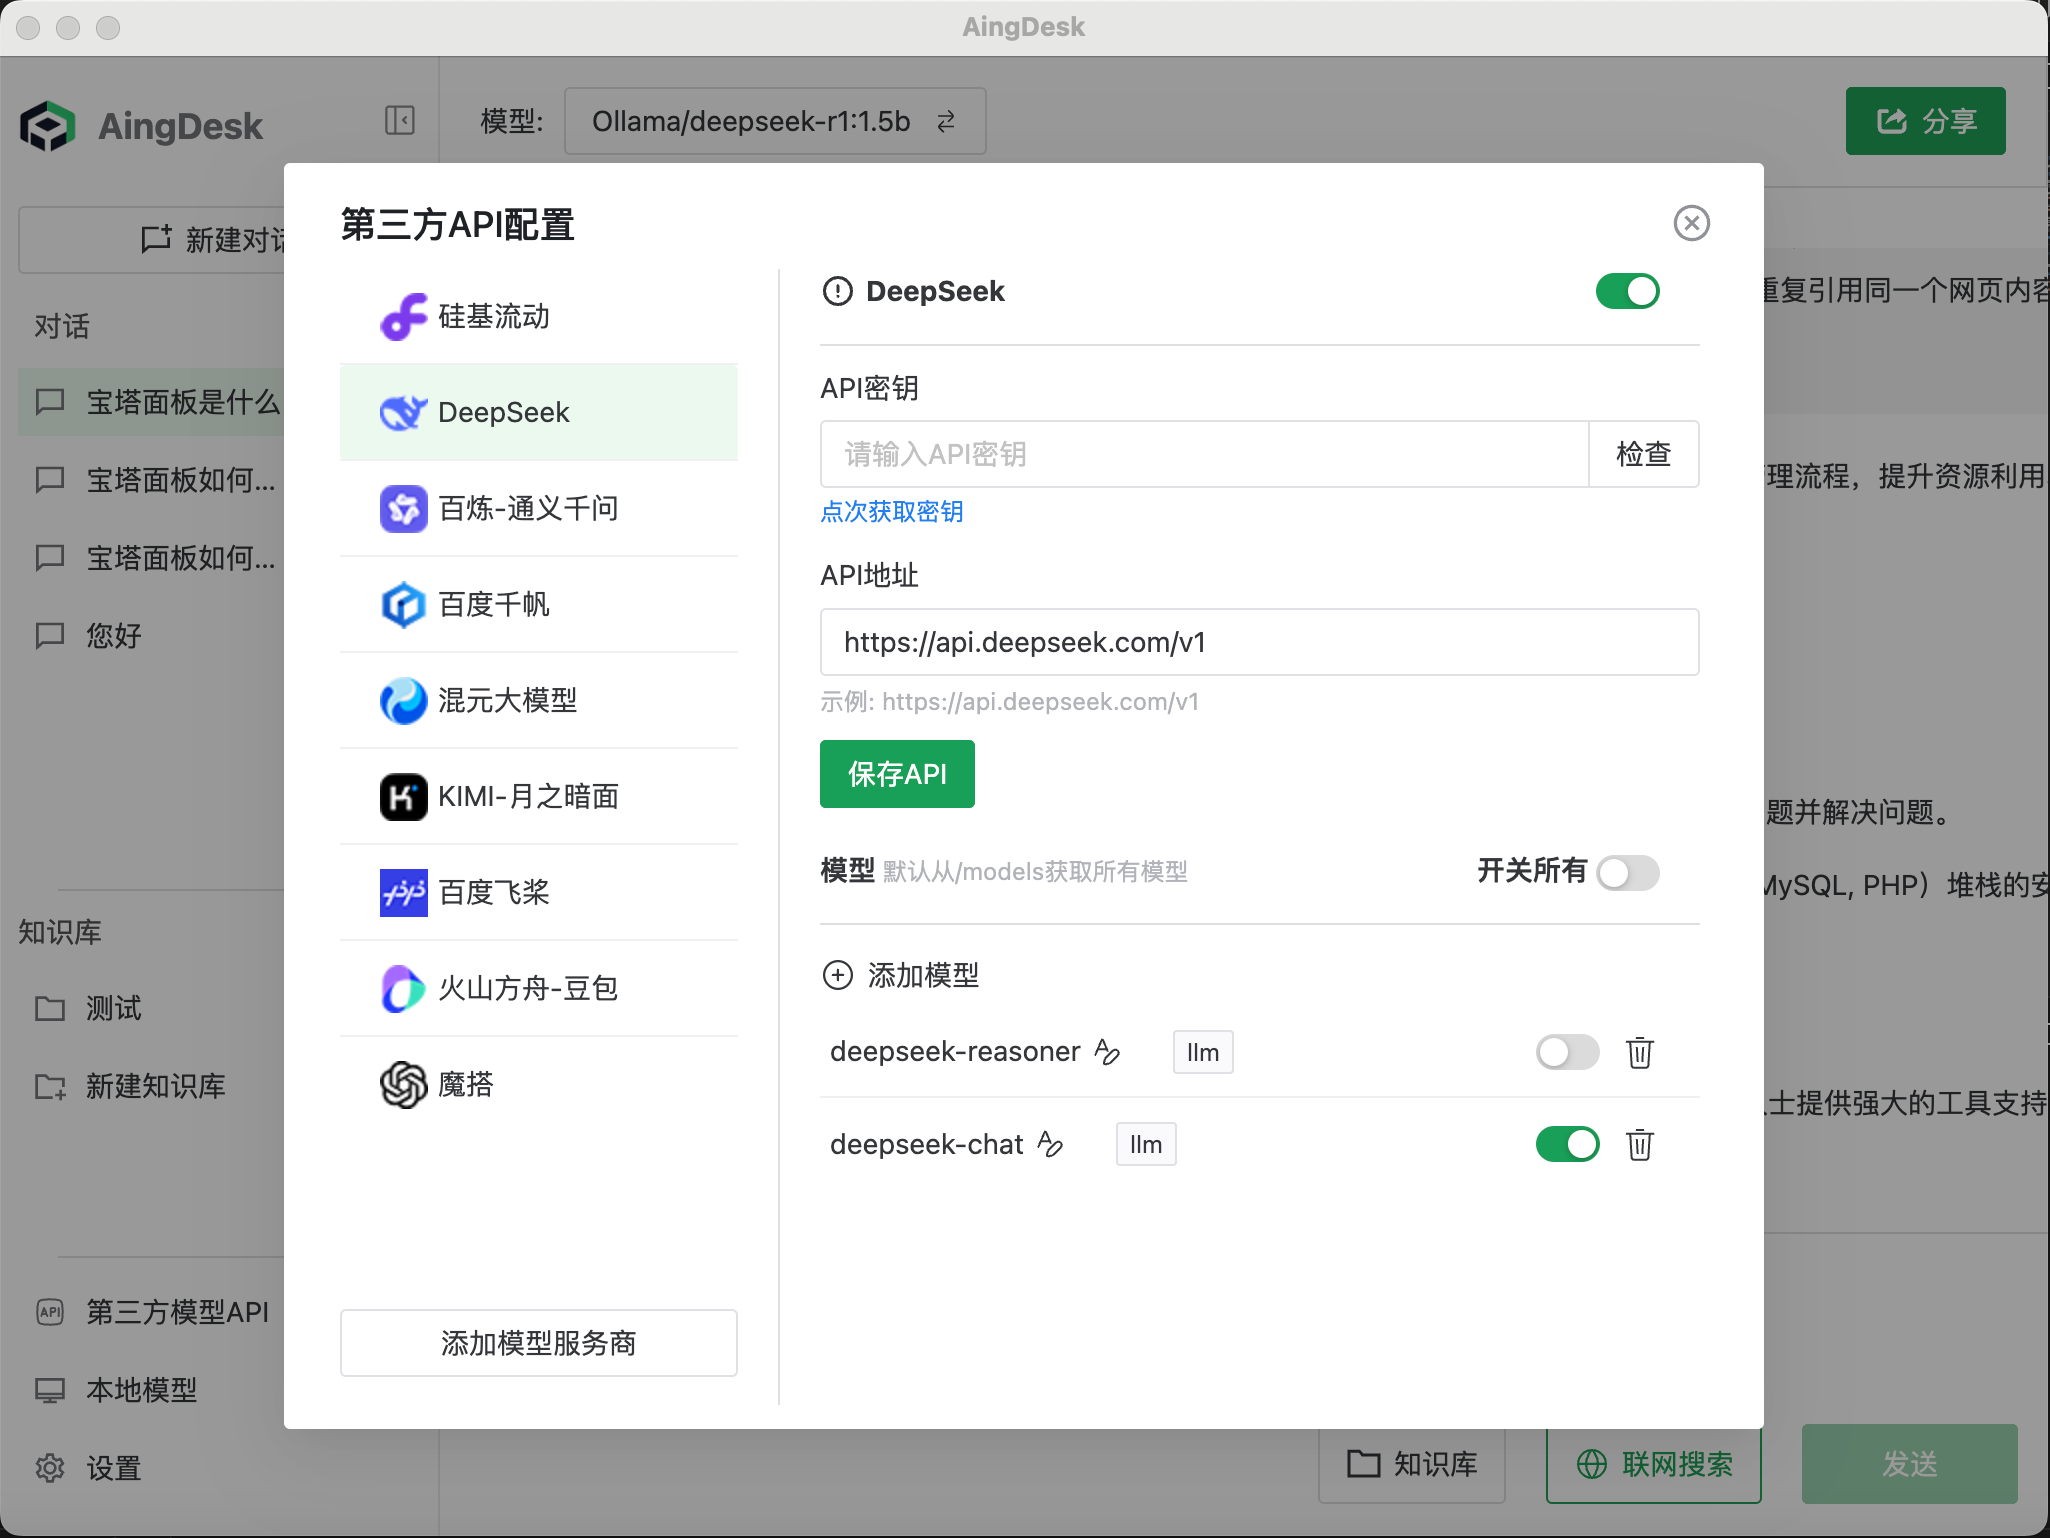
Task: Turn off the deepseek-chat model switch
Action: 1567,1144
